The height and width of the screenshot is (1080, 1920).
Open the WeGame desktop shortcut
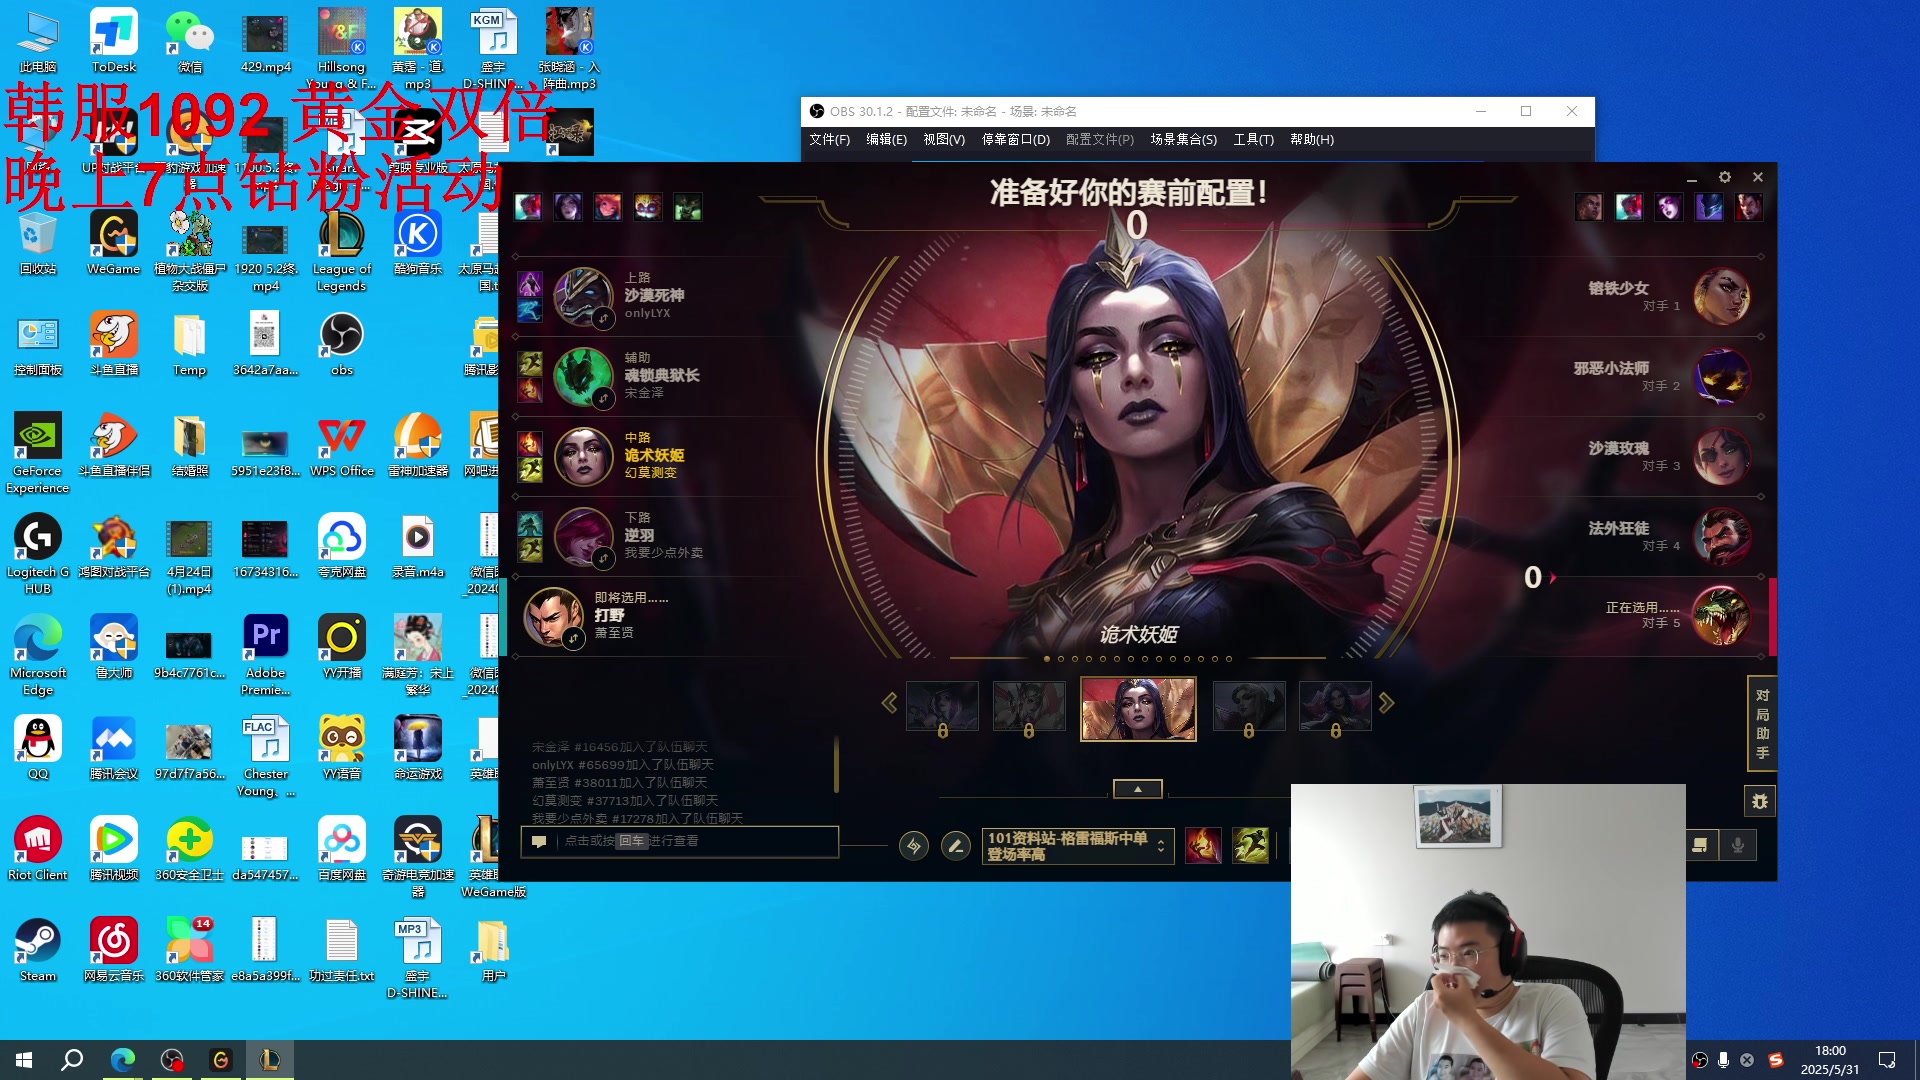(113, 243)
